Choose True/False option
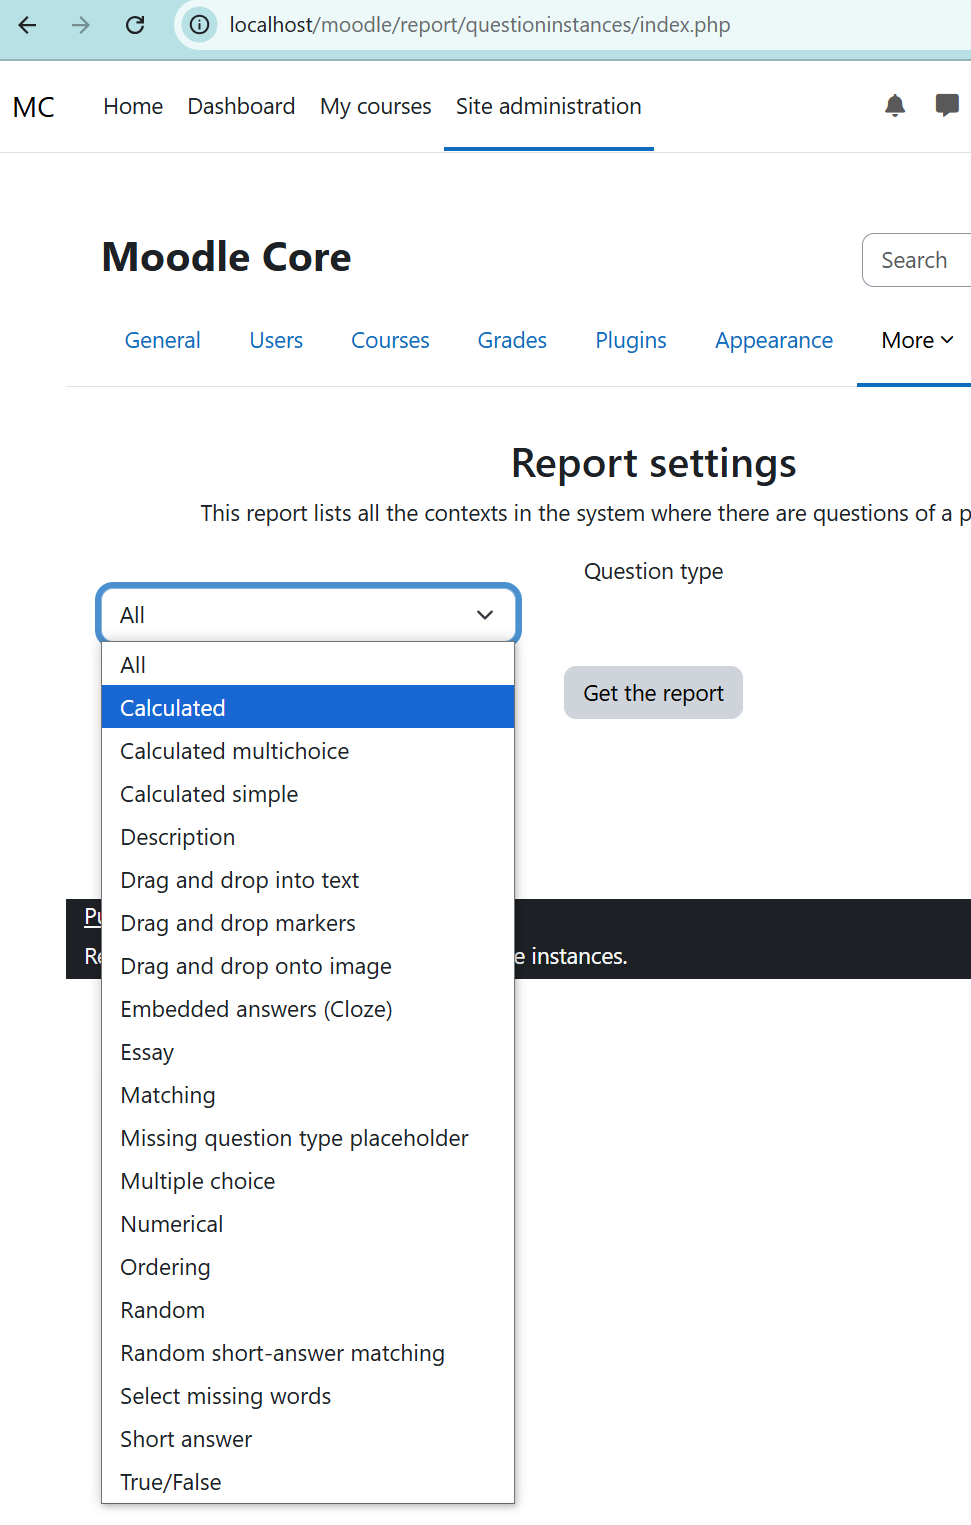 pos(308,1481)
